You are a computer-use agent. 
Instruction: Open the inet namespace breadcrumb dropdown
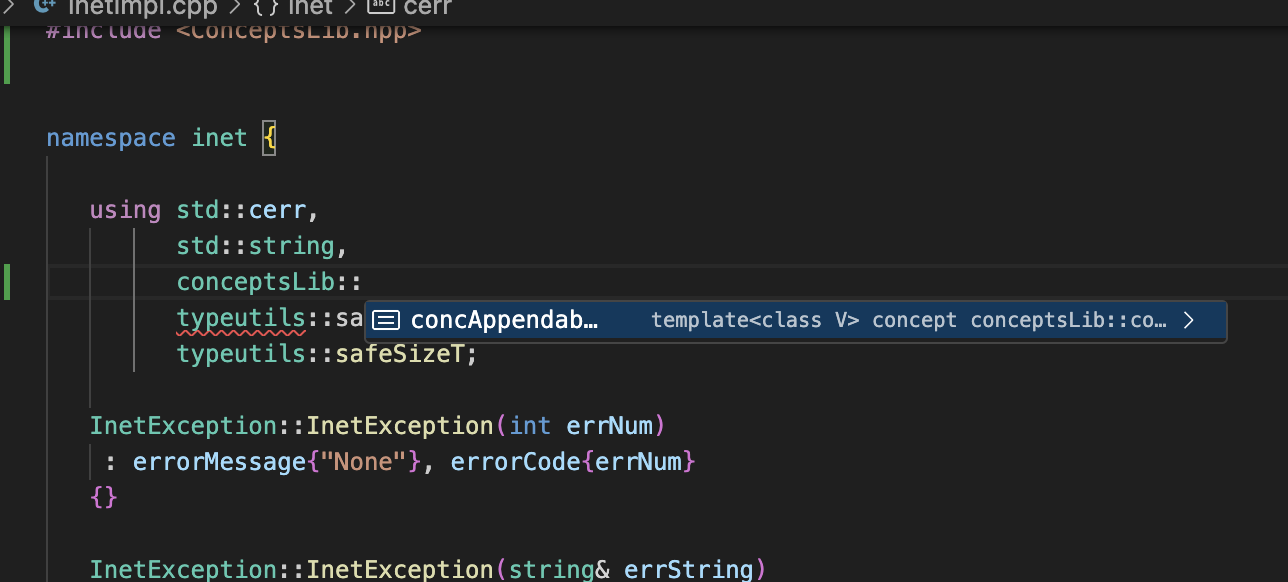[x=310, y=7]
